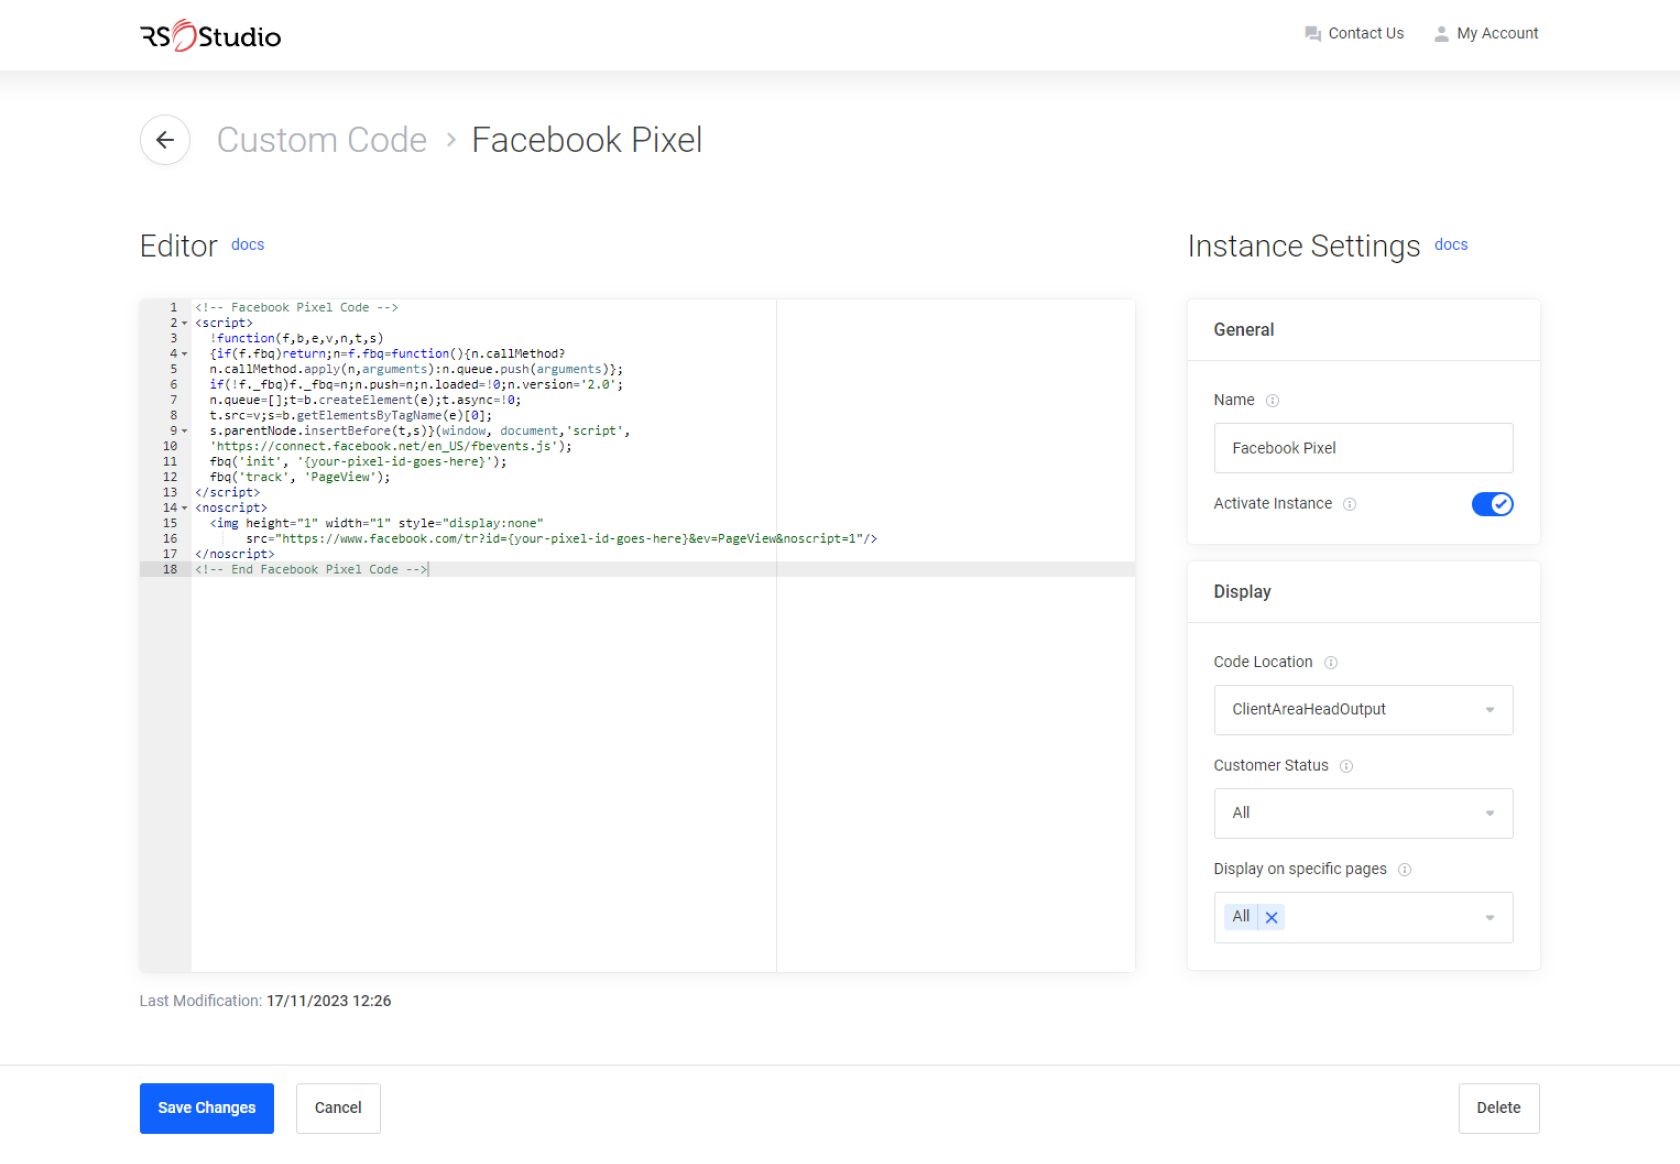Expand Display on specific pages dropdown
Screen dimensions: 1680x1164
pos(1489,917)
